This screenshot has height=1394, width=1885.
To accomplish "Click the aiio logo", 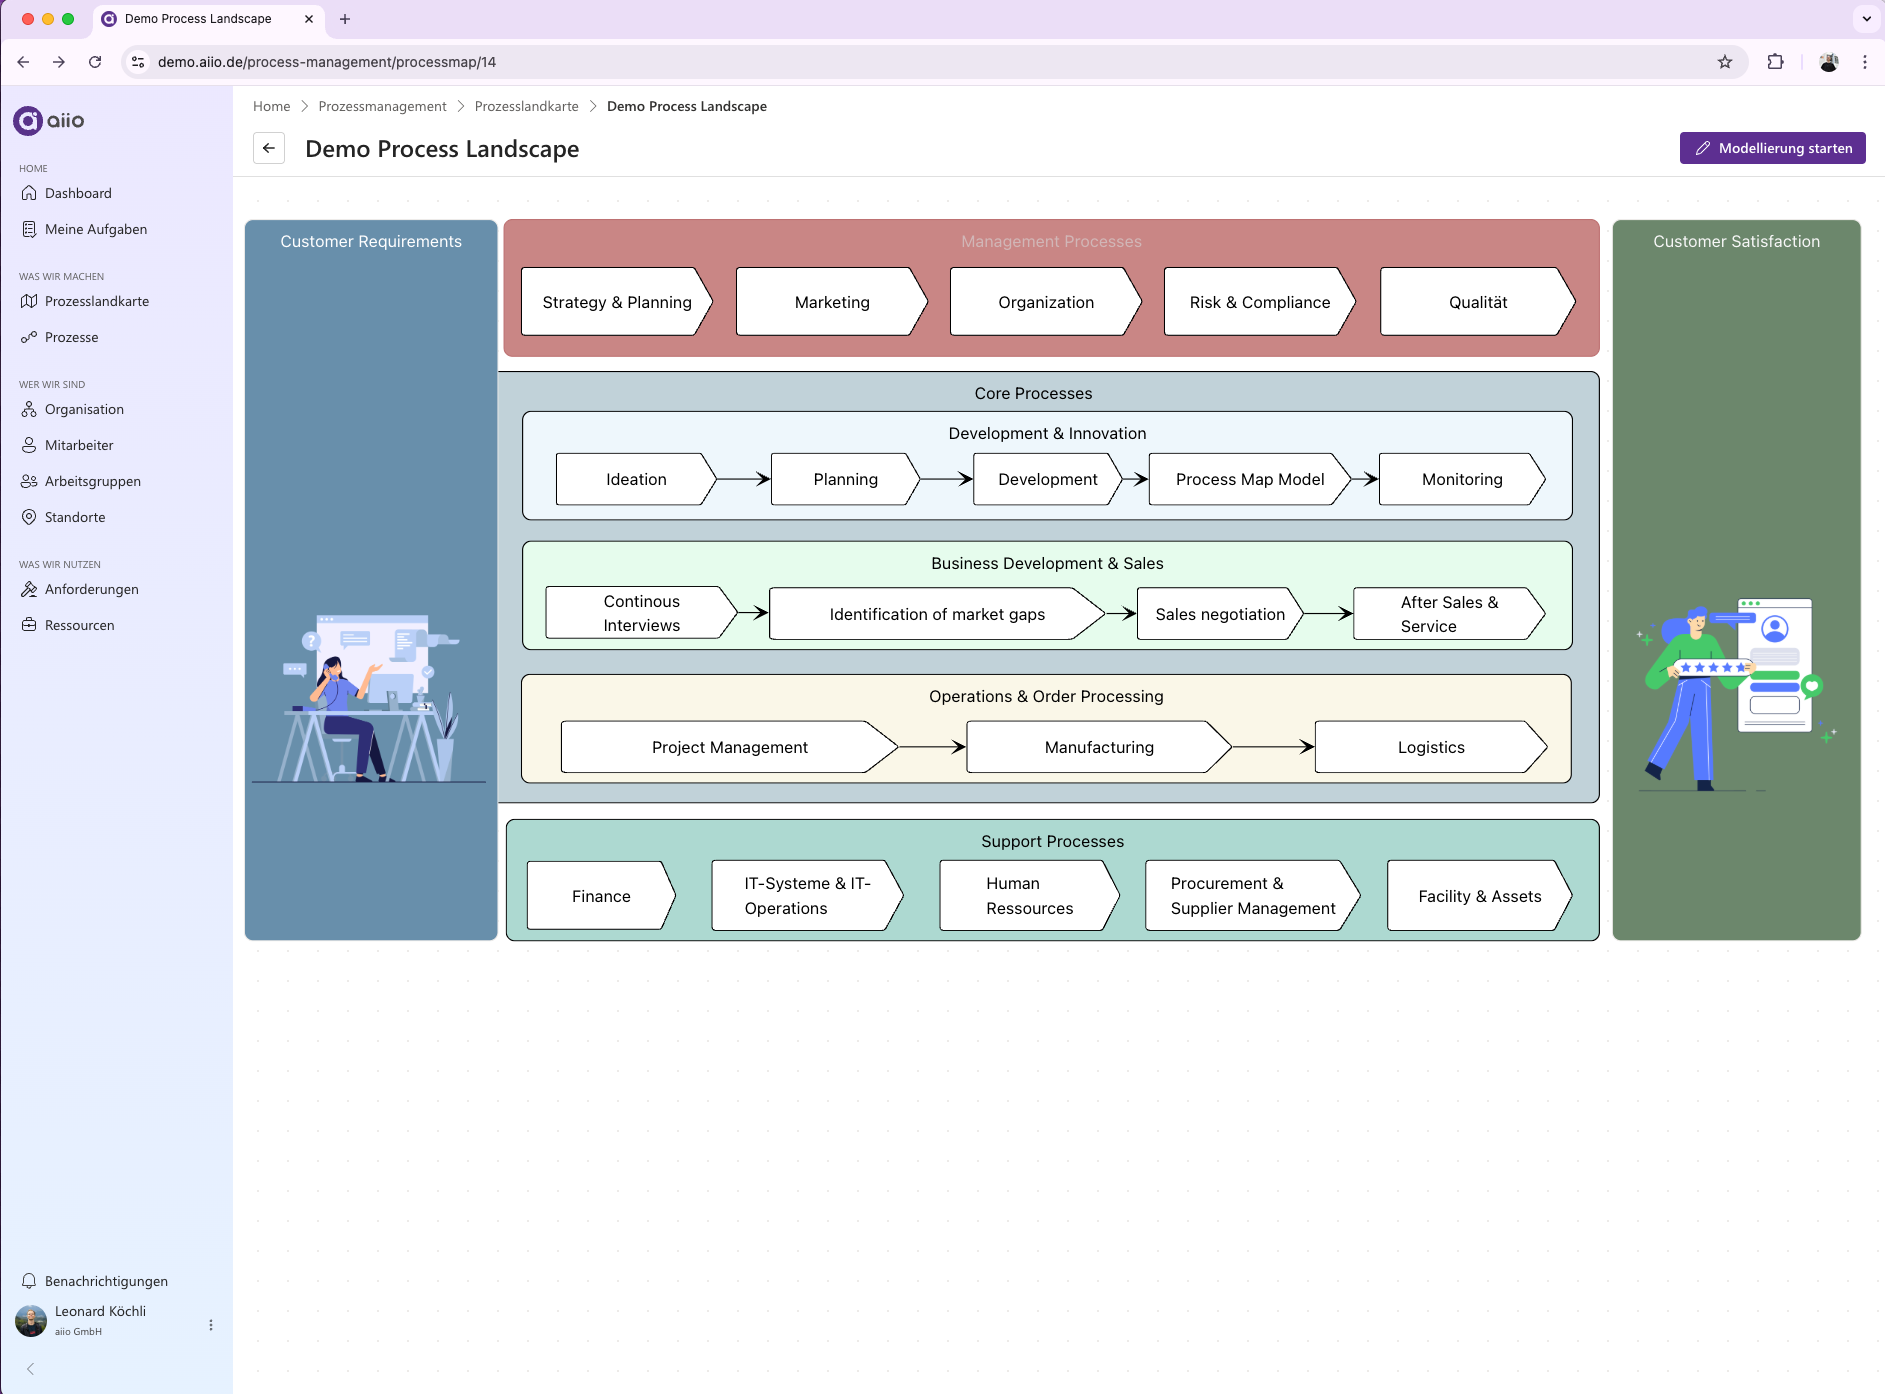I will pyautogui.click(x=46, y=120).
